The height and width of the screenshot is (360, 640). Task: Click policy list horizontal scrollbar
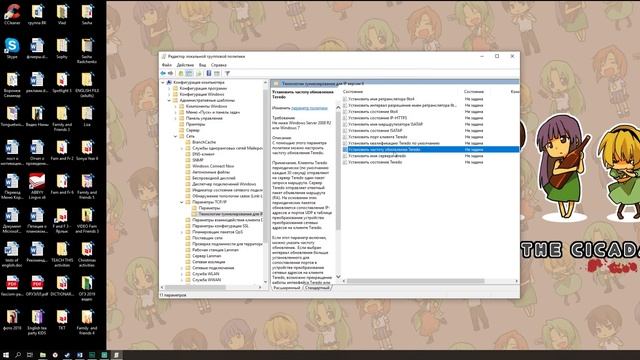416,281
